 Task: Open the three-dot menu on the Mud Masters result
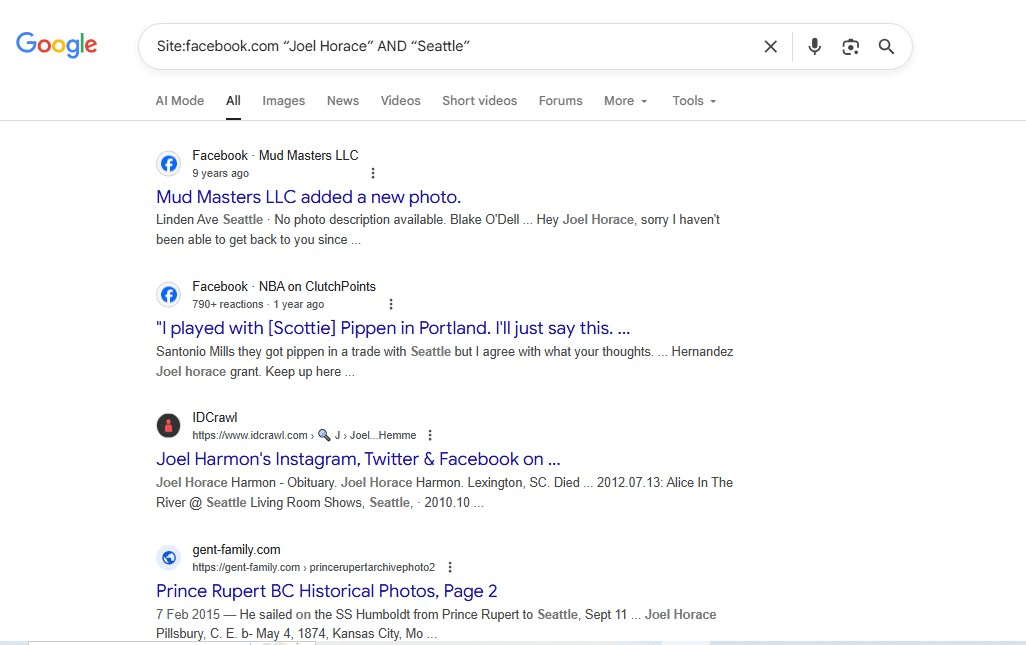372,173
